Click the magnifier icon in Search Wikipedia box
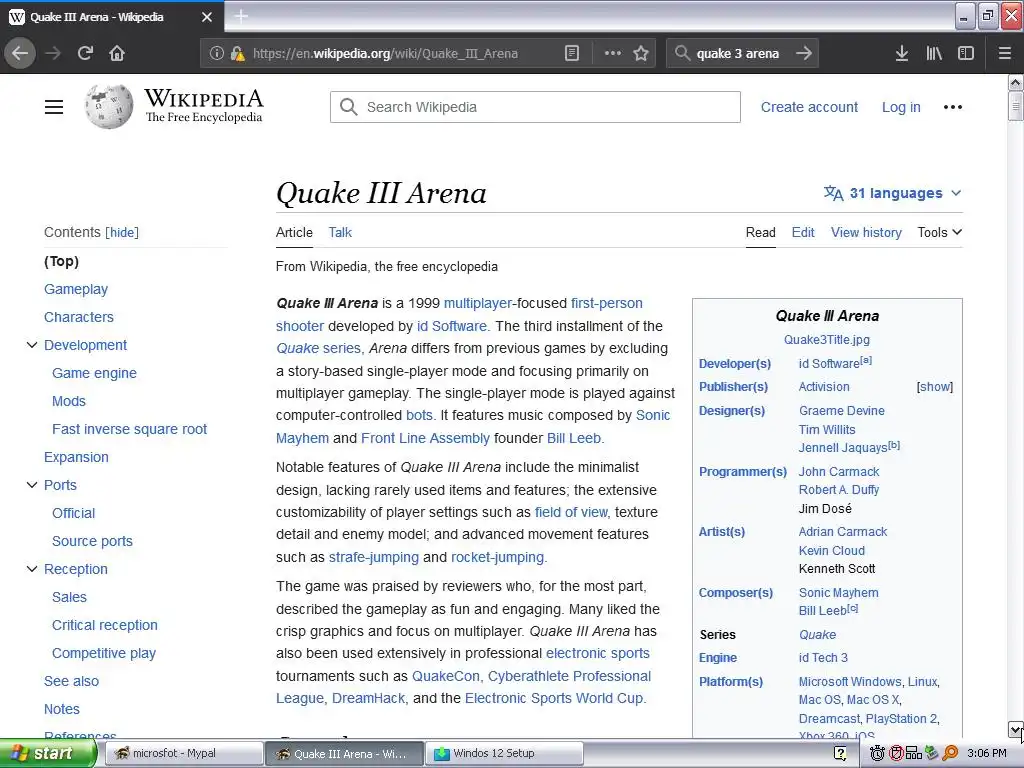Screen dimensions: 1024x768 pos(349,107)
